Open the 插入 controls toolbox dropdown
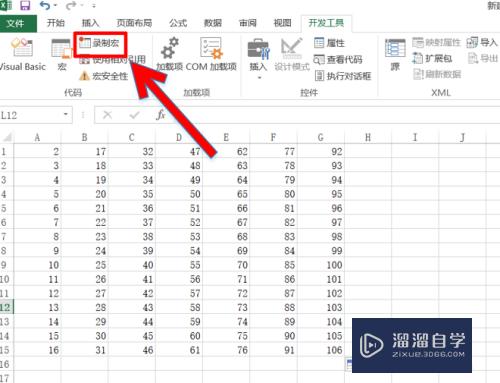This screenshot has height=383, width=500. pos(258,58)
